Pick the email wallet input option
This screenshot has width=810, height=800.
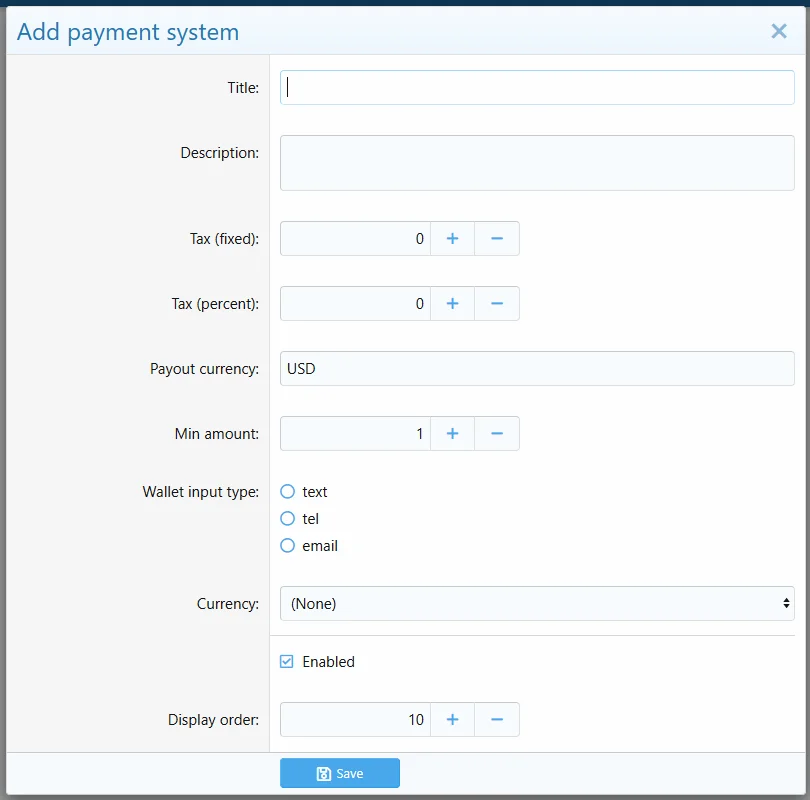coord(288,546)
